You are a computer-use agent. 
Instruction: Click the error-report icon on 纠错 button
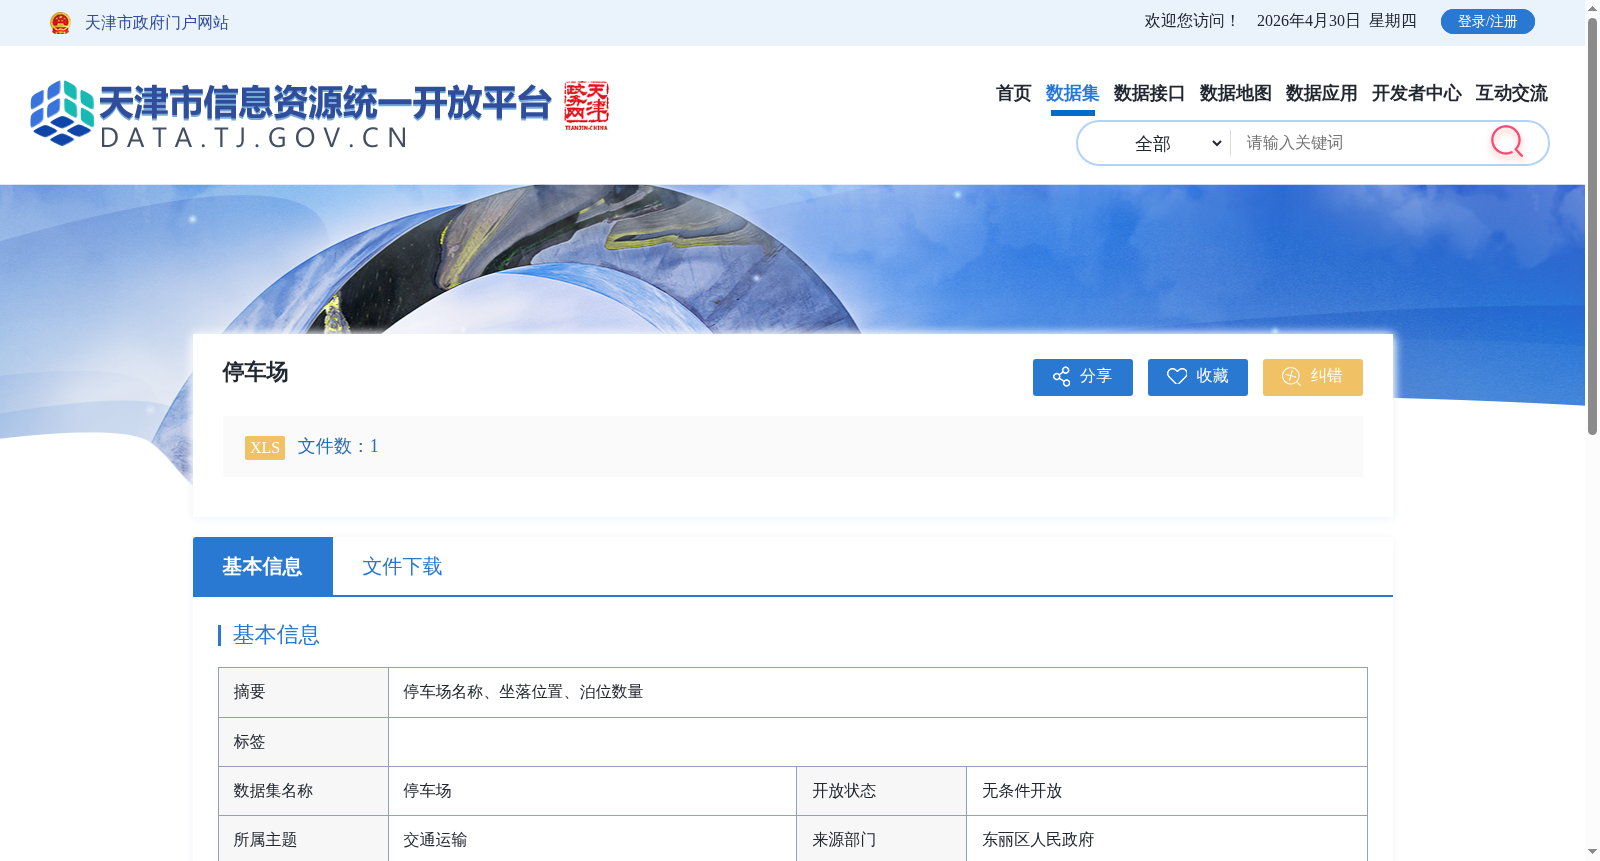1291,377
